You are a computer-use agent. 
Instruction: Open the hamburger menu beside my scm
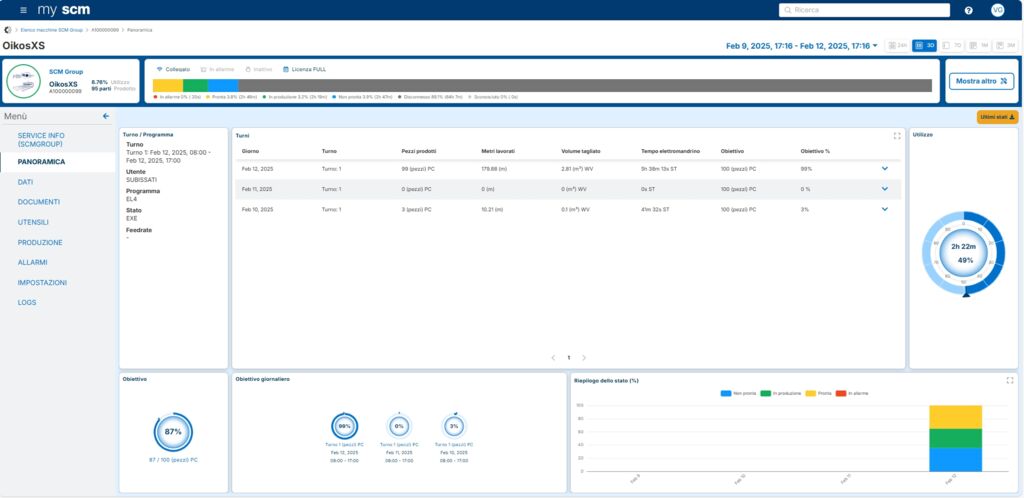[x=23, y=10]
